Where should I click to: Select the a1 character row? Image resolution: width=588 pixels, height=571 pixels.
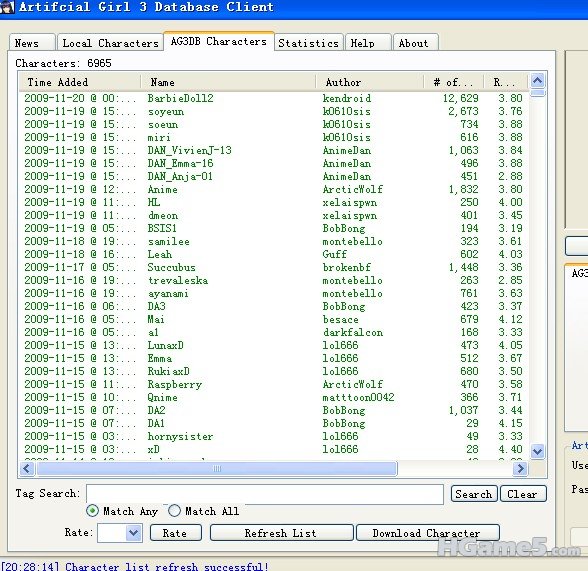point(274,332)
